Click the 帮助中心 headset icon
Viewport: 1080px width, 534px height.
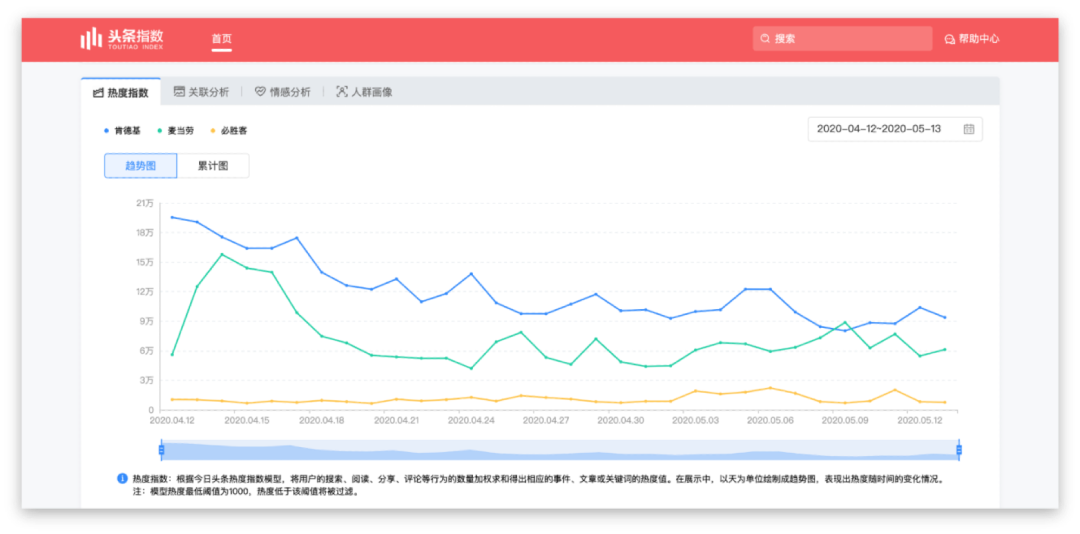pos(949,39)
